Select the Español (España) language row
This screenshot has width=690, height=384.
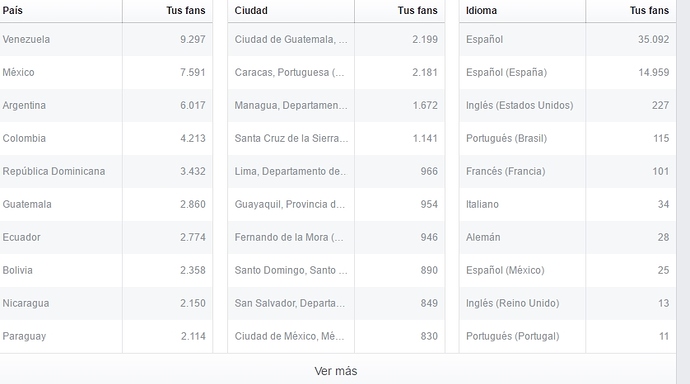pyautogui.click(x=568, y=72)
